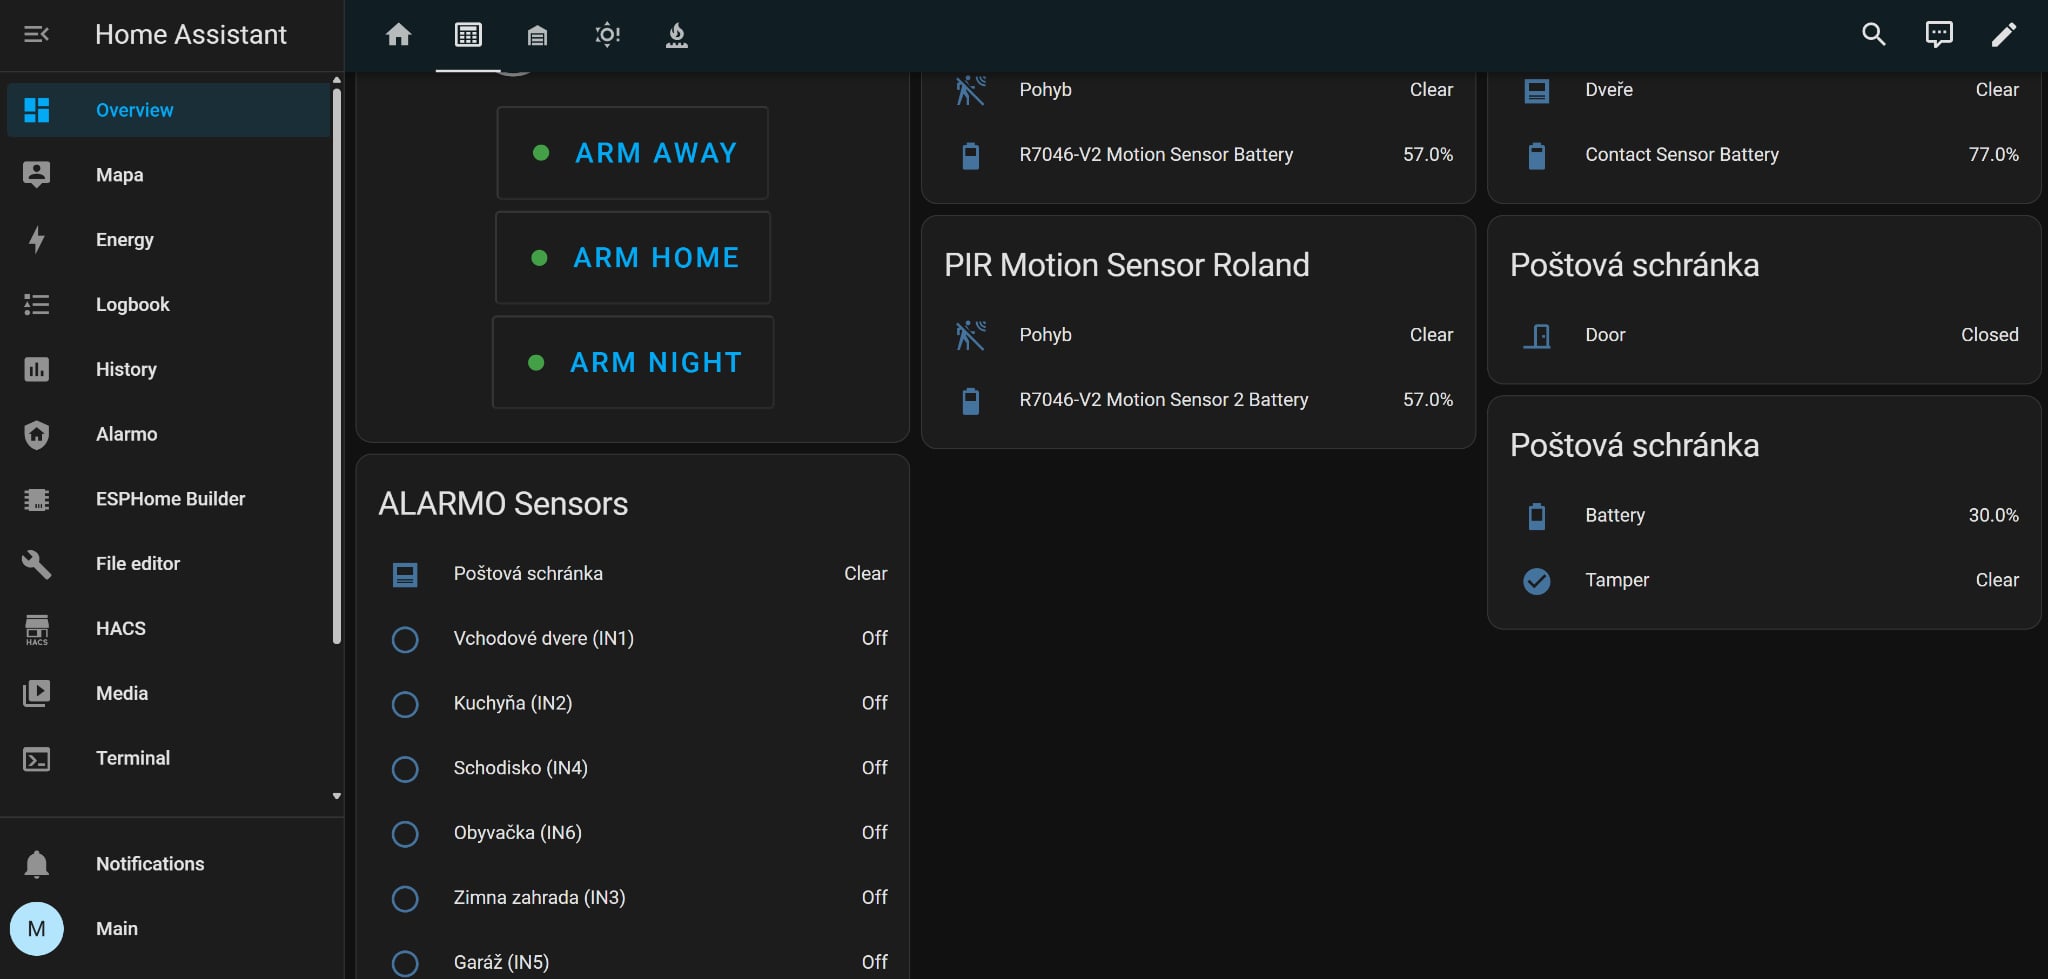2048x979 pixels.
Task: Open Poštová schránka Door entity icon
Action: coord(1537,336)
